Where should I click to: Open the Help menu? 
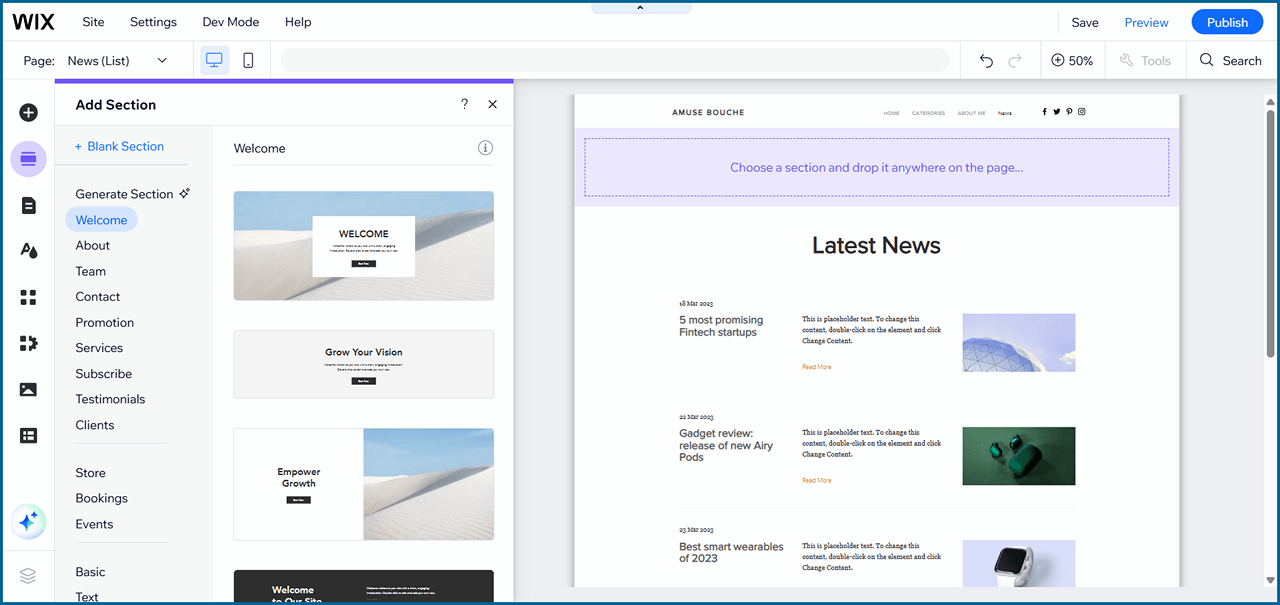(x=298, y=22)
